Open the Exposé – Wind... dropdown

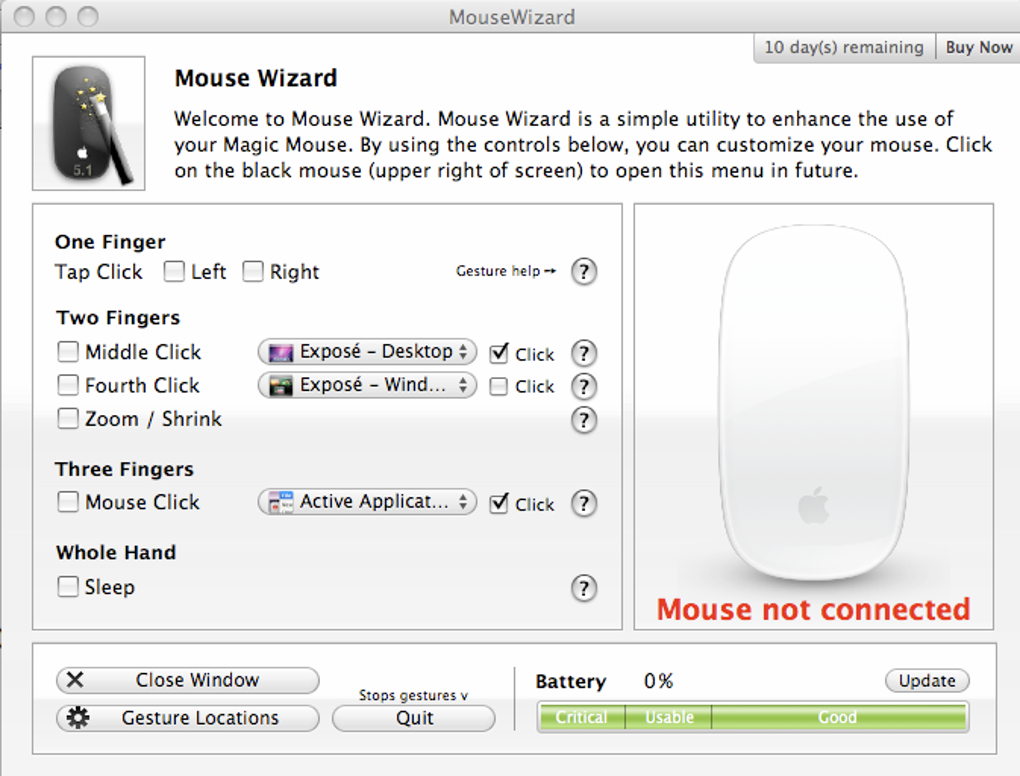pos(368,385)
